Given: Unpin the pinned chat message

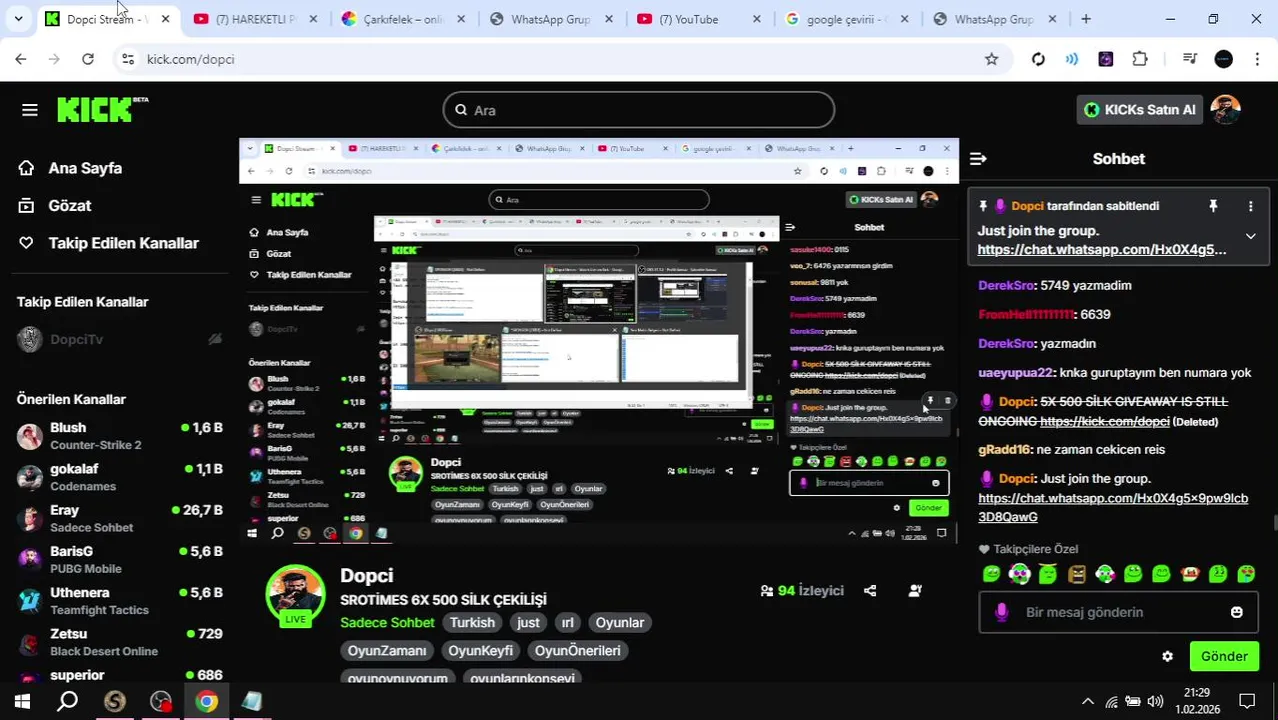Looking at the screenshot, I should [x=1213, y=206].
